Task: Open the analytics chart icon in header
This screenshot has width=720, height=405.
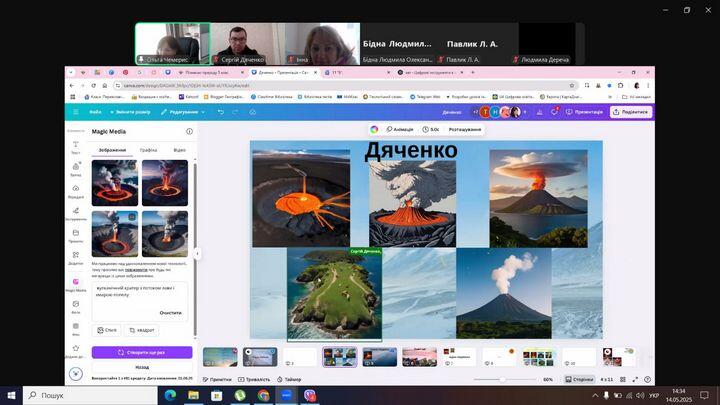Action: (540, 112)
